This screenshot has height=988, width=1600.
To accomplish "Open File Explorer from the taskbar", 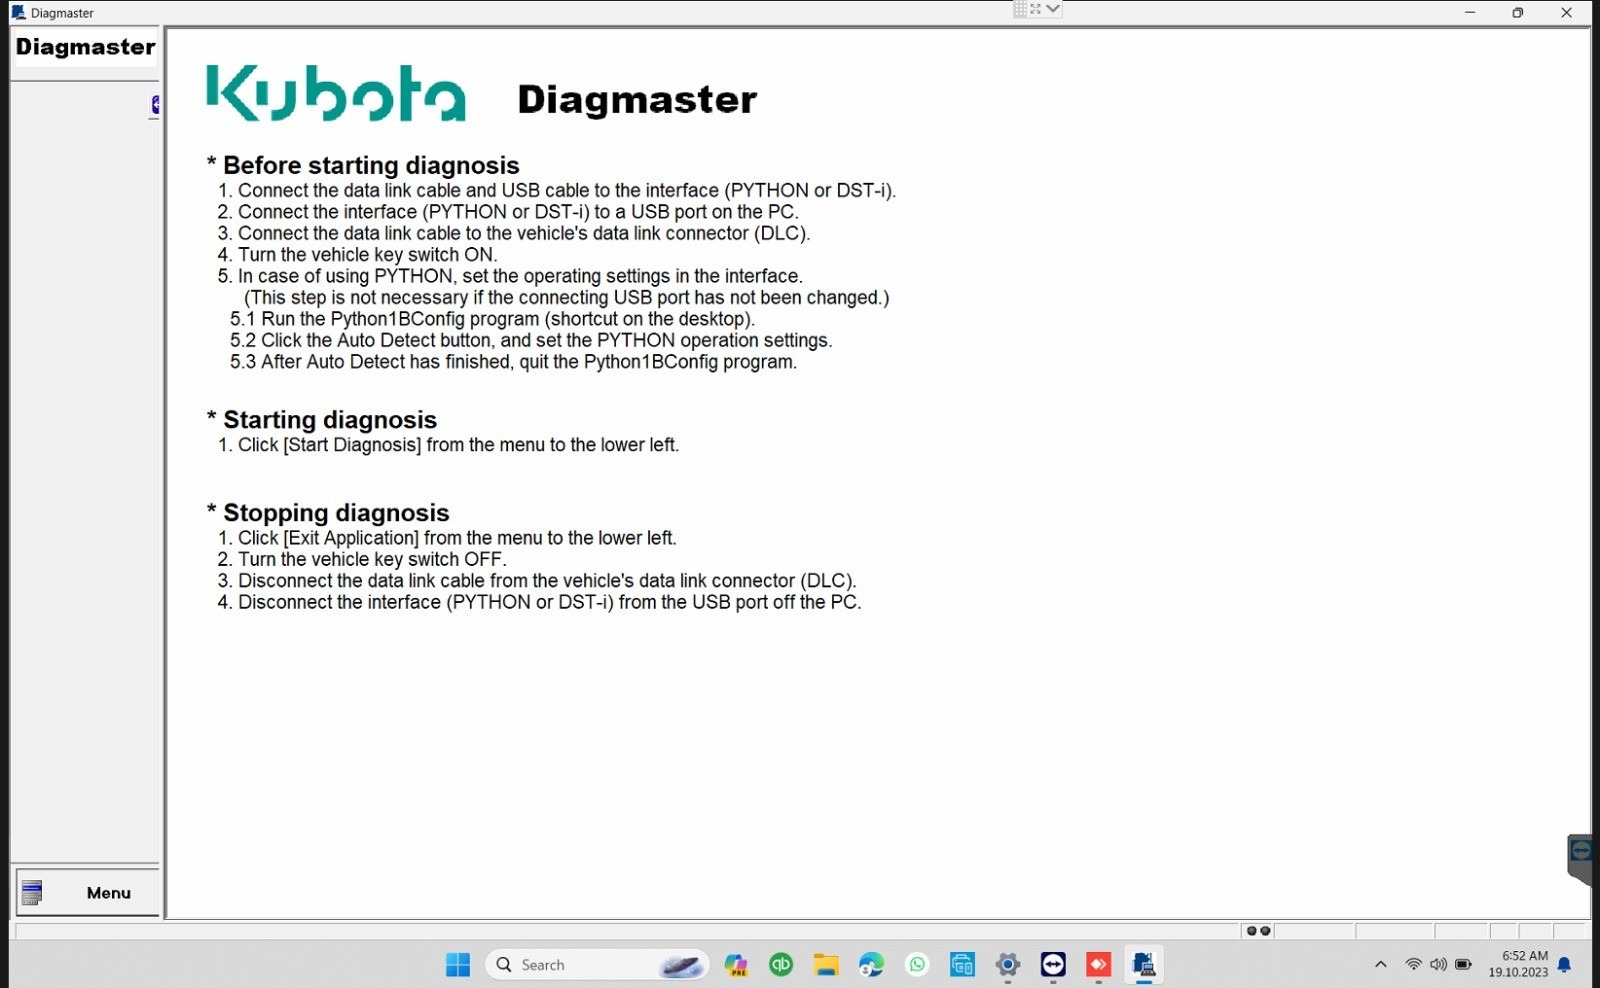I will click(x=826, y=965).
